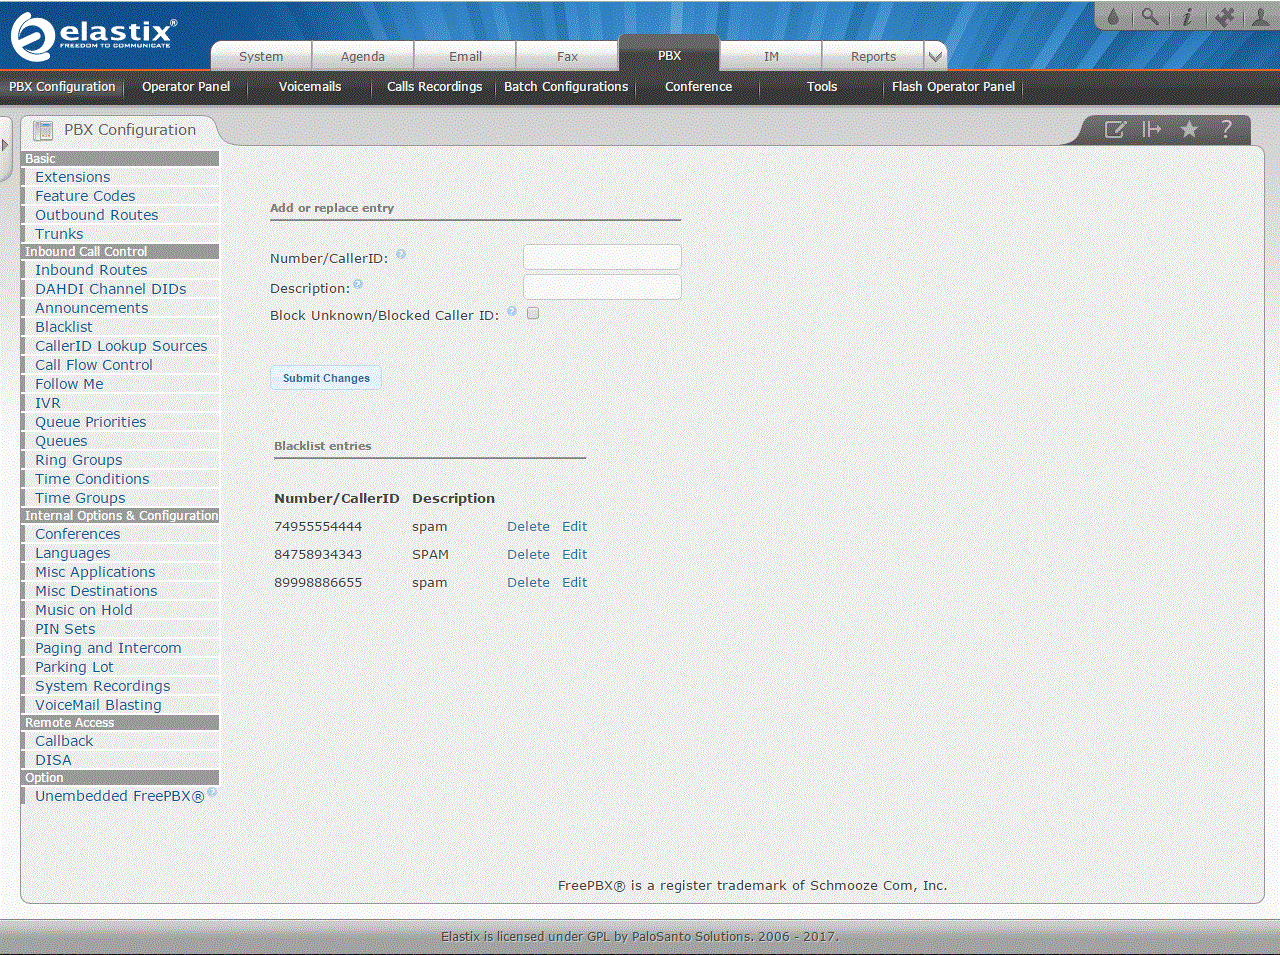Open Conference submenu item
Screen dimensions: 1280x955
pos(698,86)
